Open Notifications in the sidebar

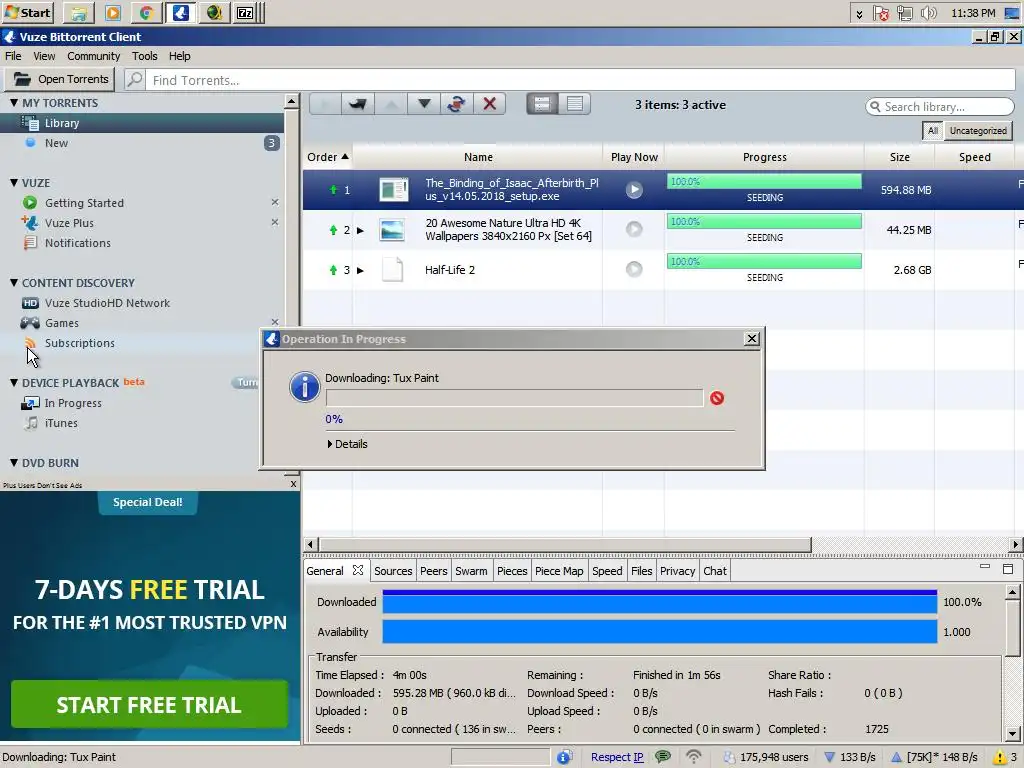click(77, 243)
